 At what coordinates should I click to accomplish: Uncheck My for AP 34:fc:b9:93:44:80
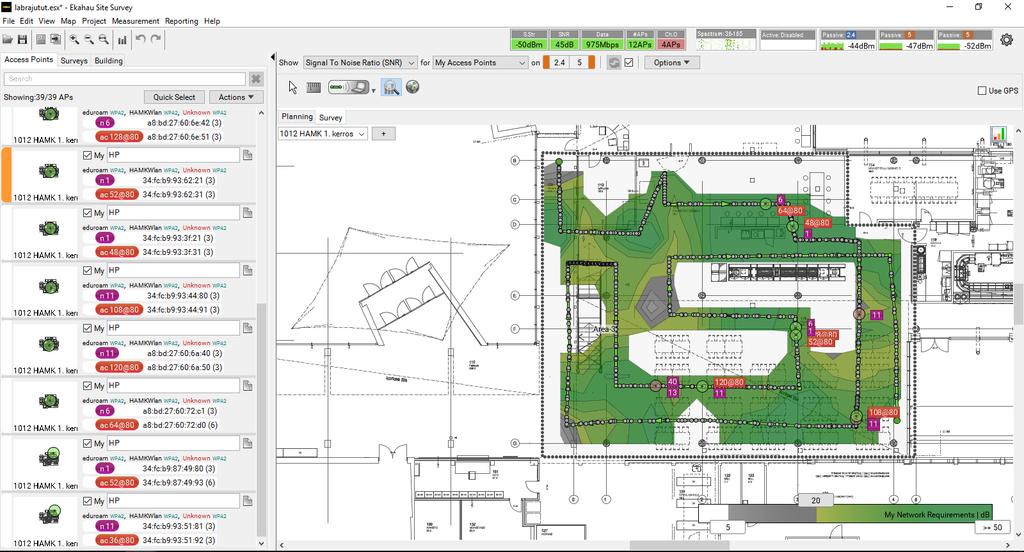pyautogui.click(x=88, y=270)
